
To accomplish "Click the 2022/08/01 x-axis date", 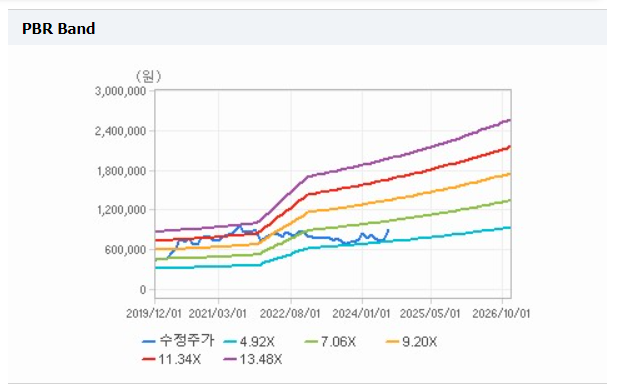I will [x=290, y=314].
